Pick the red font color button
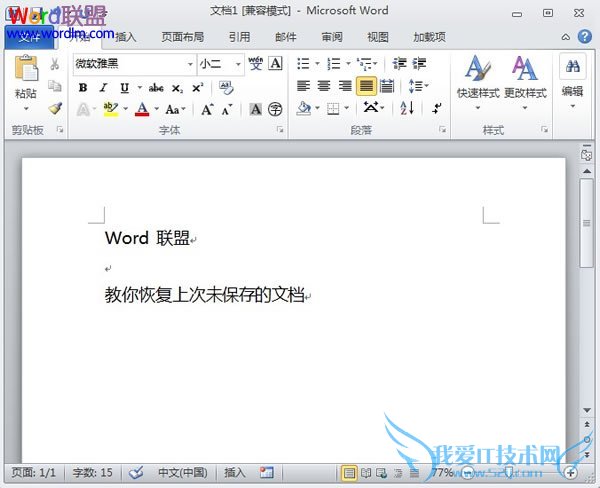Image resolution: width=600 pixels, height=488 pixels. coord(142,109)
